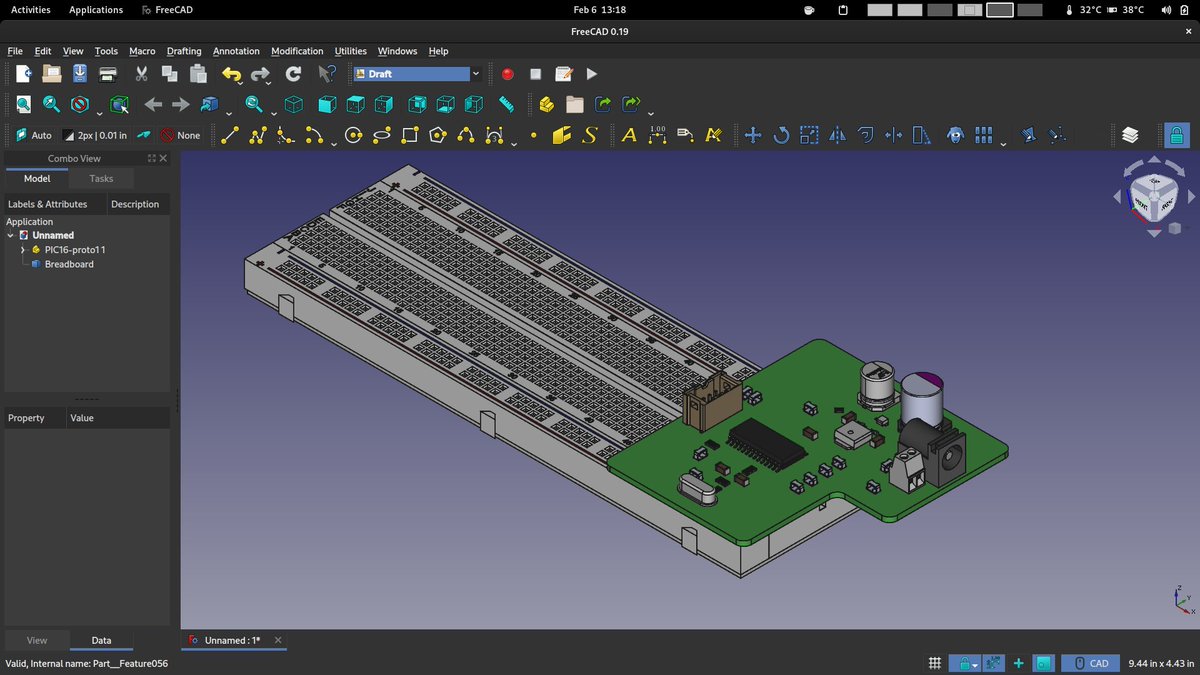The width and height of the screenshot is (1200, 675).
Task: Toggle the Draft snap lock button
Action: (x=1176, y=135)
